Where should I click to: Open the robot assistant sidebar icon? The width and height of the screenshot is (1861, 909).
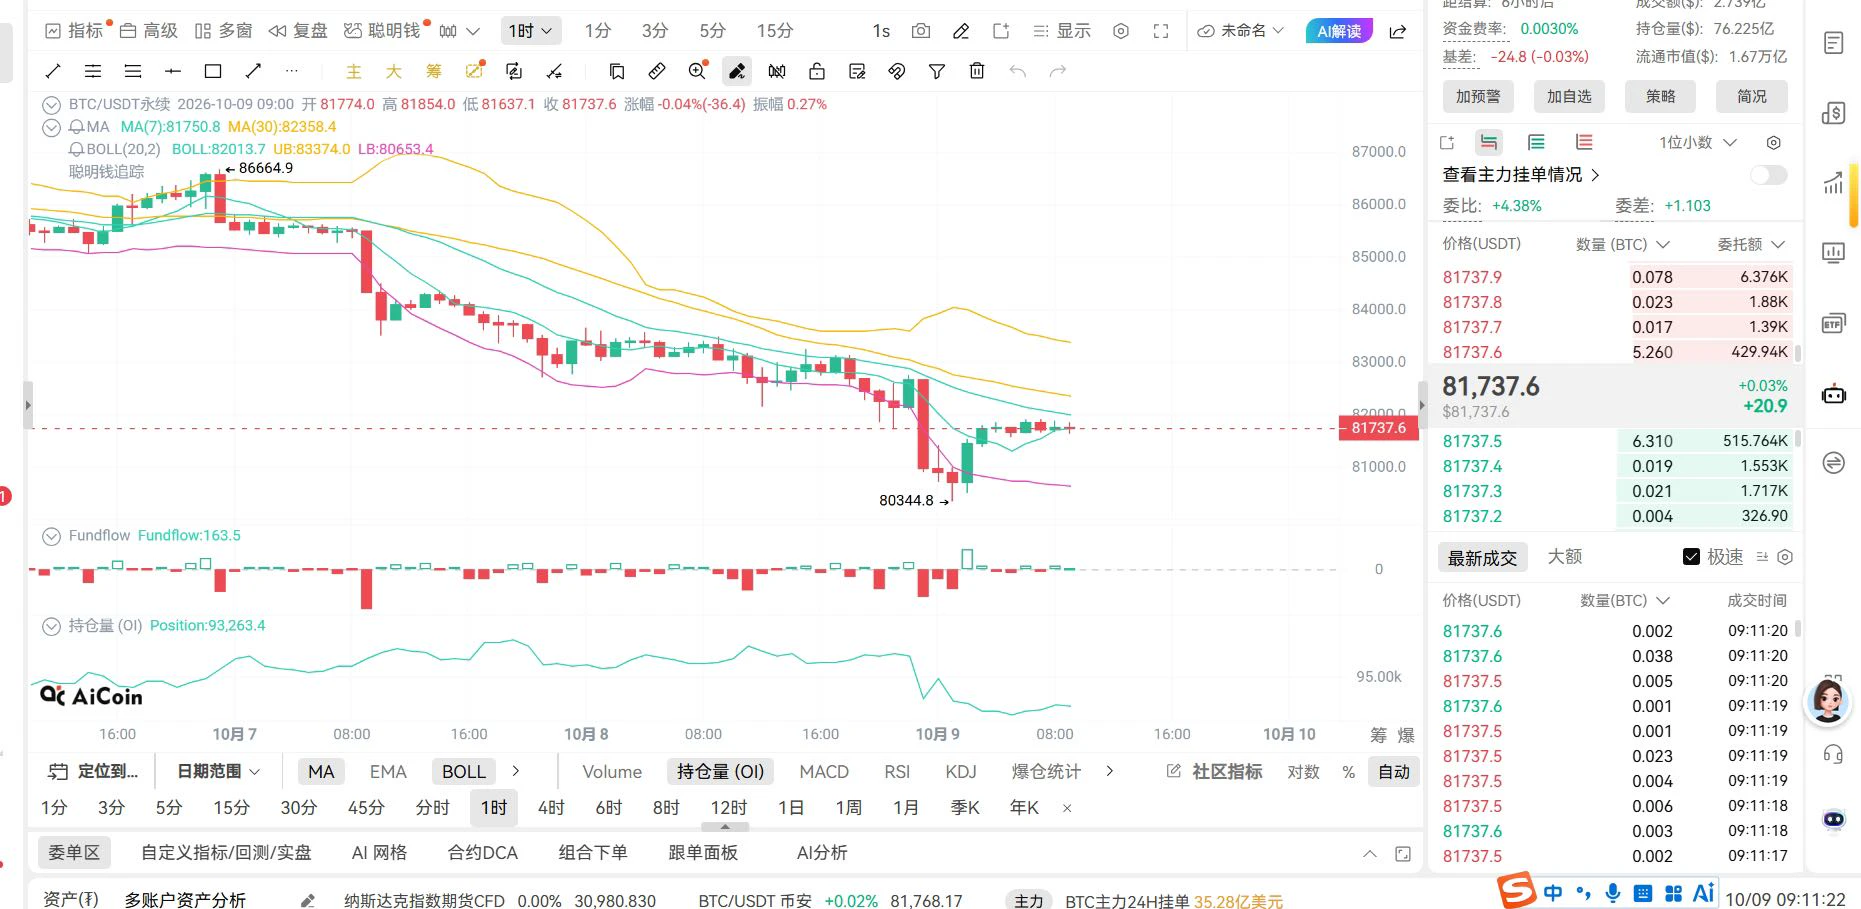pyautogui.click(x=1833, y=393)
